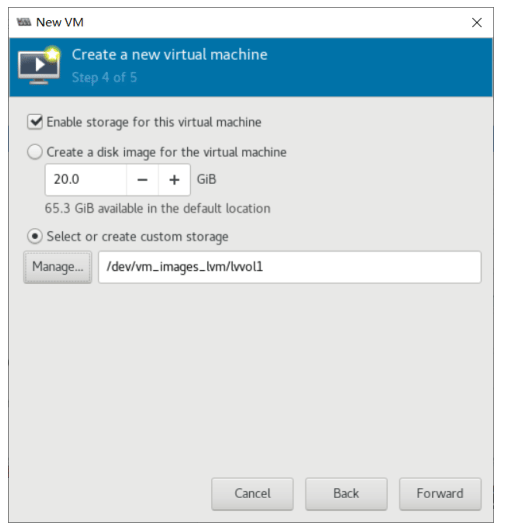Click the new virtual machine monitor icon
The height and width of the screenshot is (529, 505).
coord(39,65)
